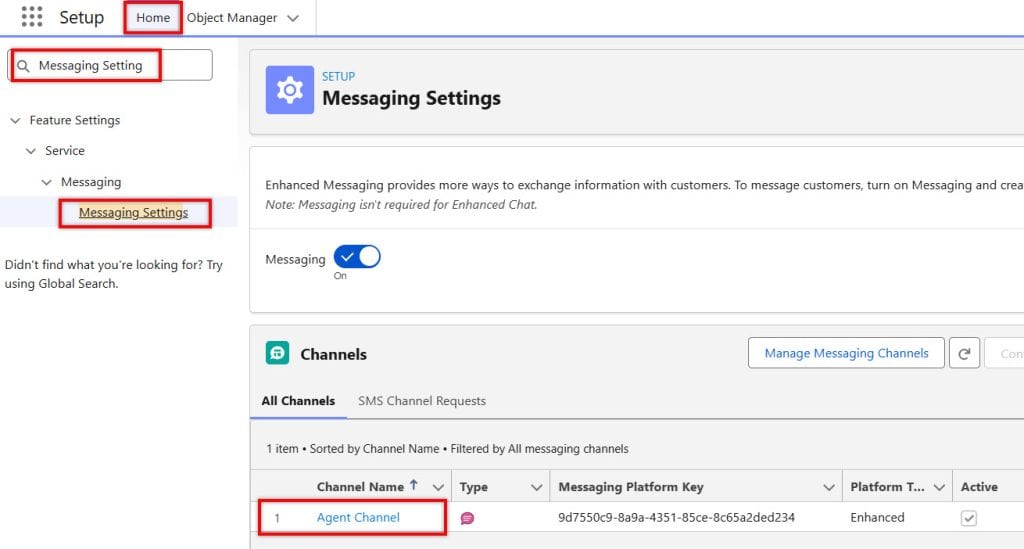The width and height of the screenshot is (1024, 549).
Task: Open the Platform Type column menu
Action: click(939, 487)
